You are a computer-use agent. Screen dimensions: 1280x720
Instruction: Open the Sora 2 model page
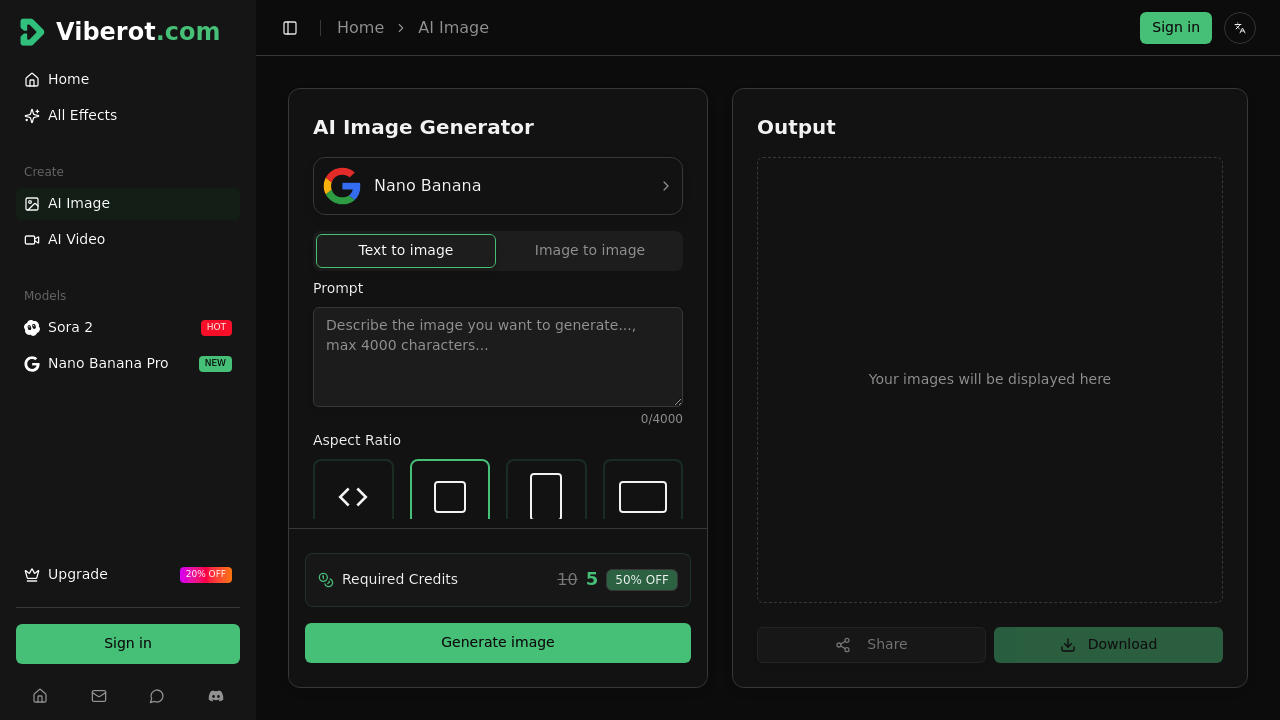[70, 327]
